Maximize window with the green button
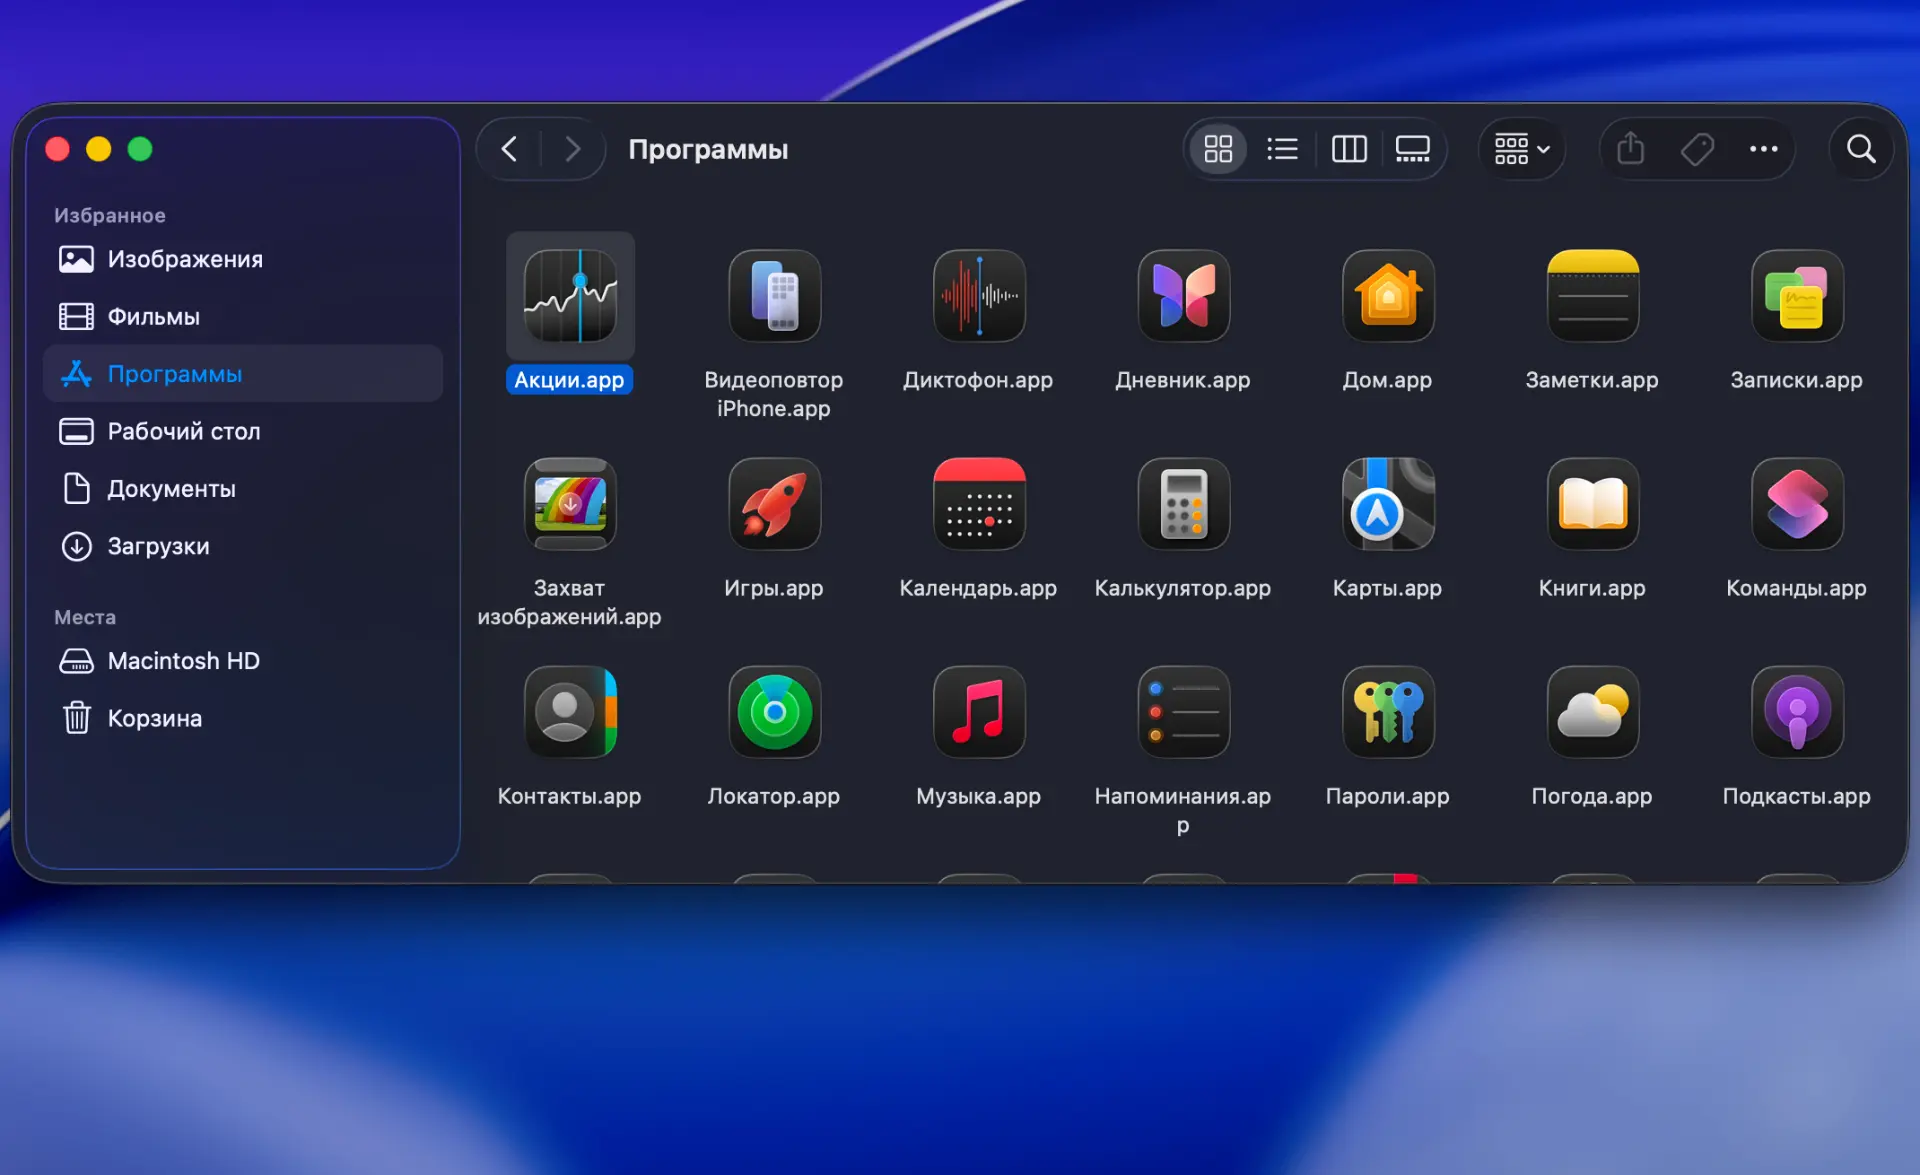The width and height of the screenshot is (1920, 1175). coord(140,149)
